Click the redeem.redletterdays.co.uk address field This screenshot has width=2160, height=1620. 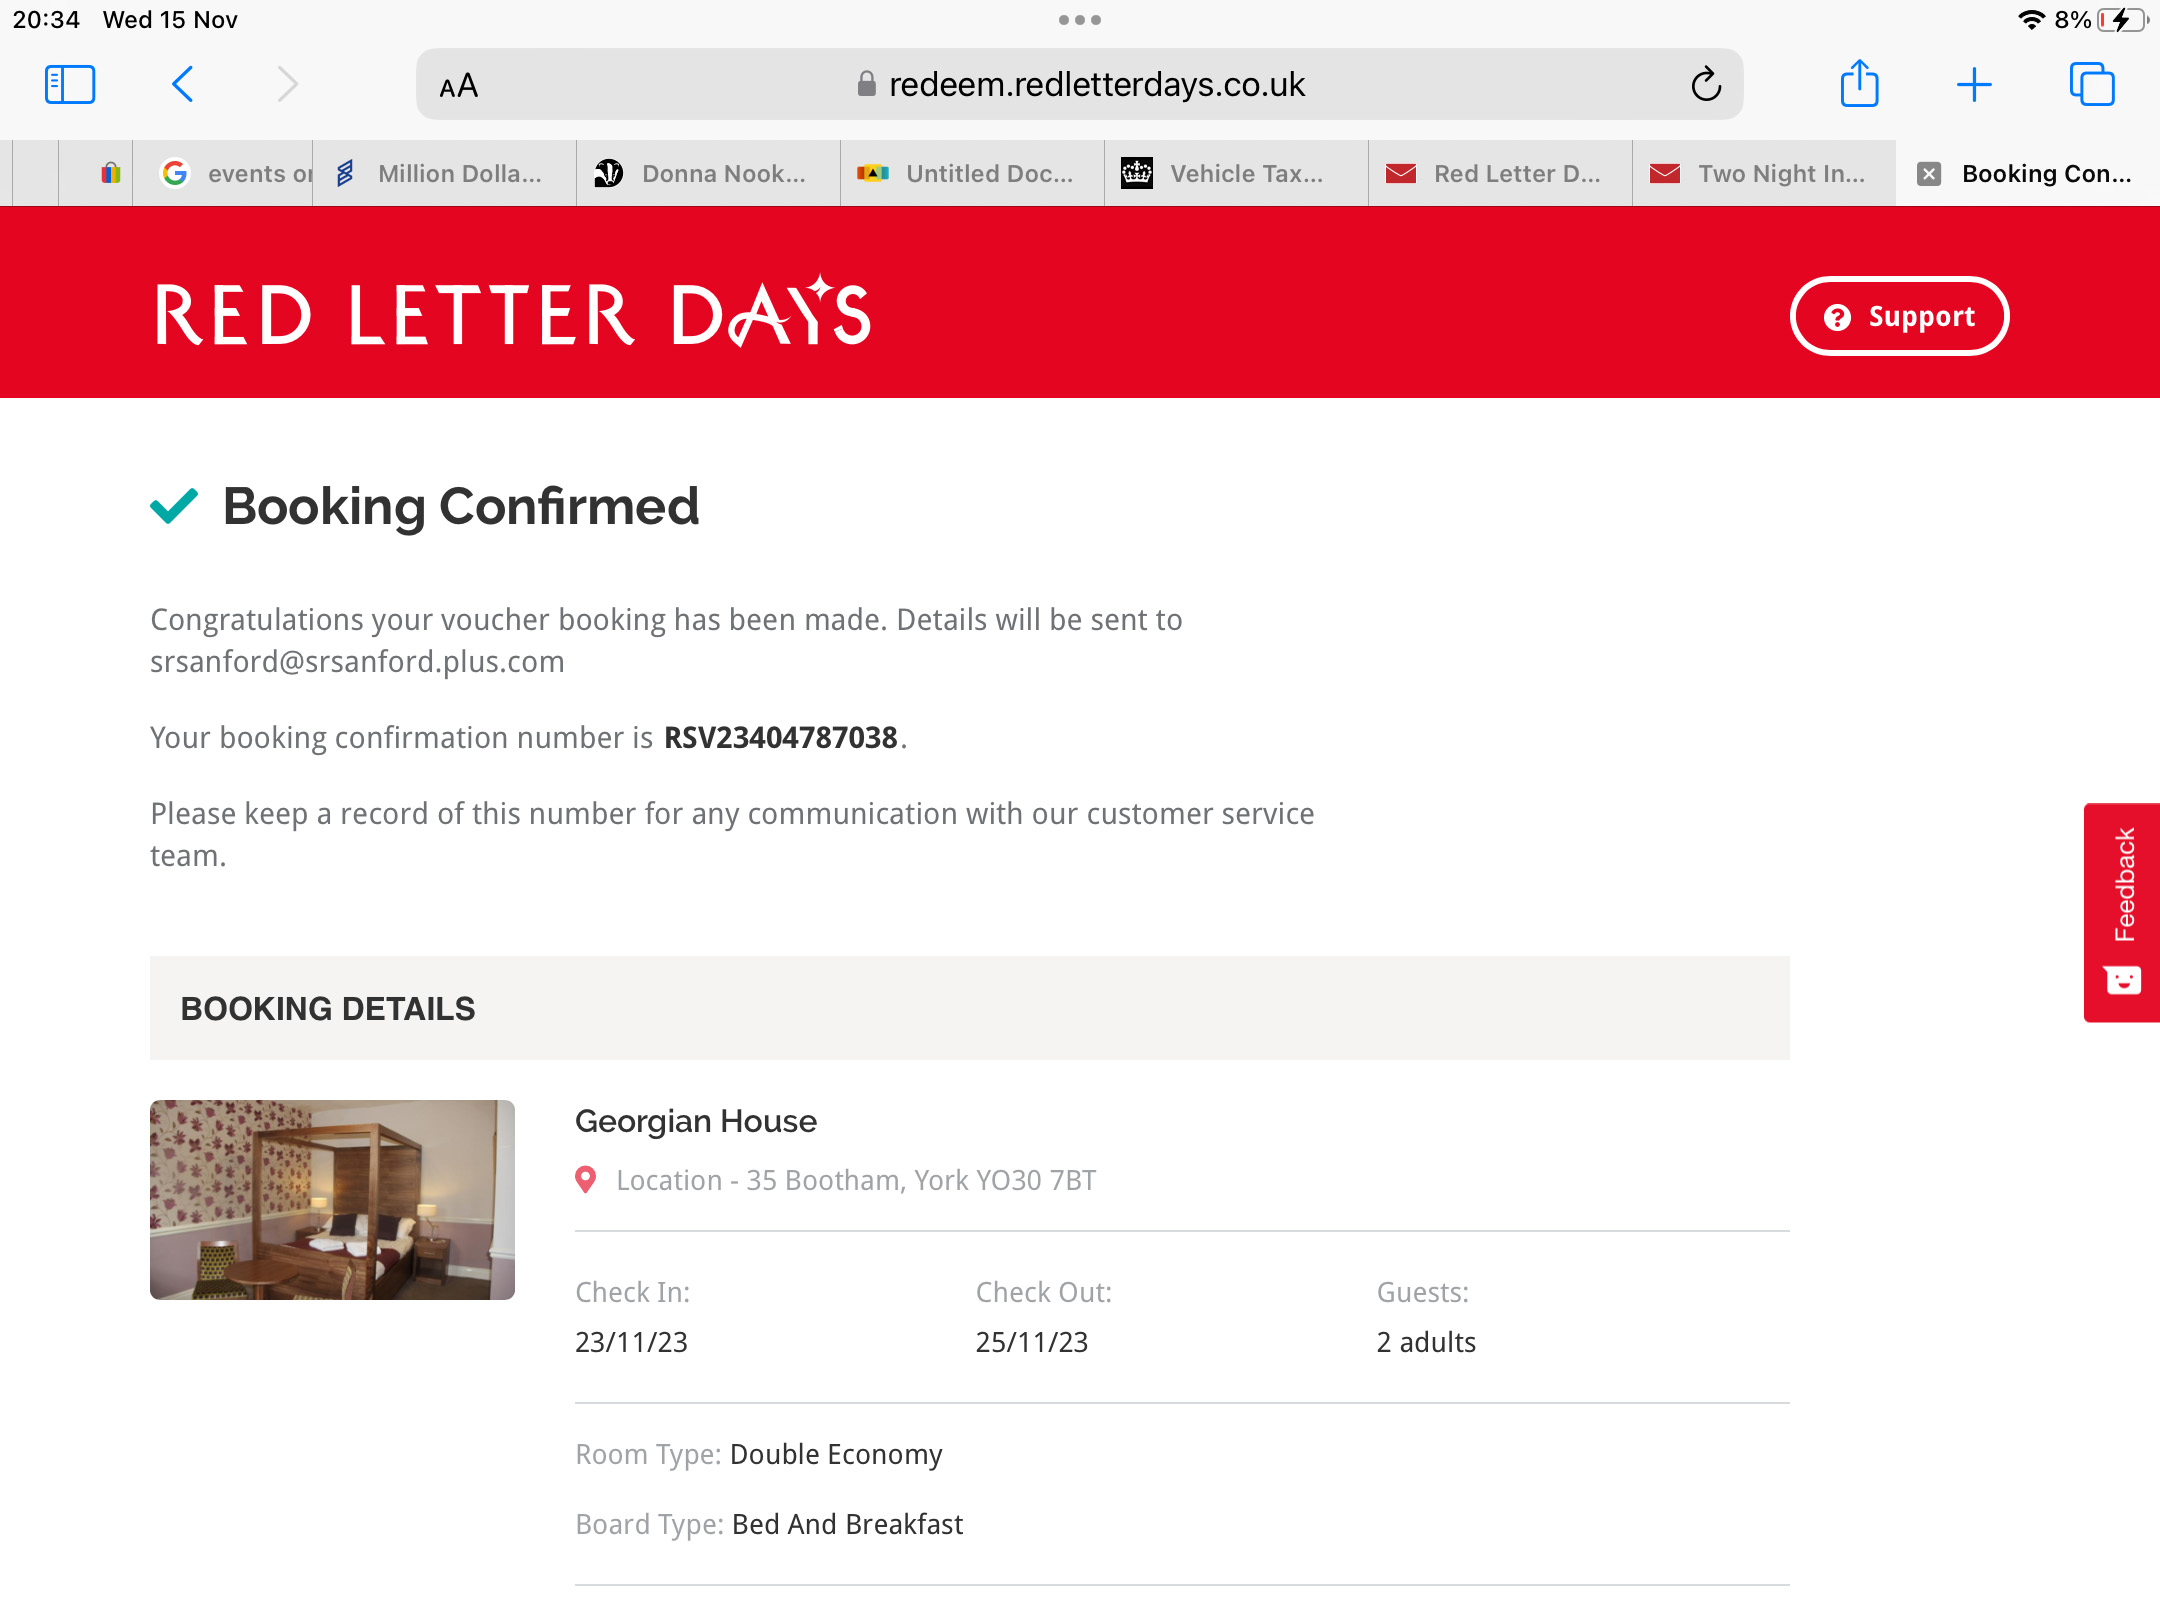click(x=1080, y=85)
